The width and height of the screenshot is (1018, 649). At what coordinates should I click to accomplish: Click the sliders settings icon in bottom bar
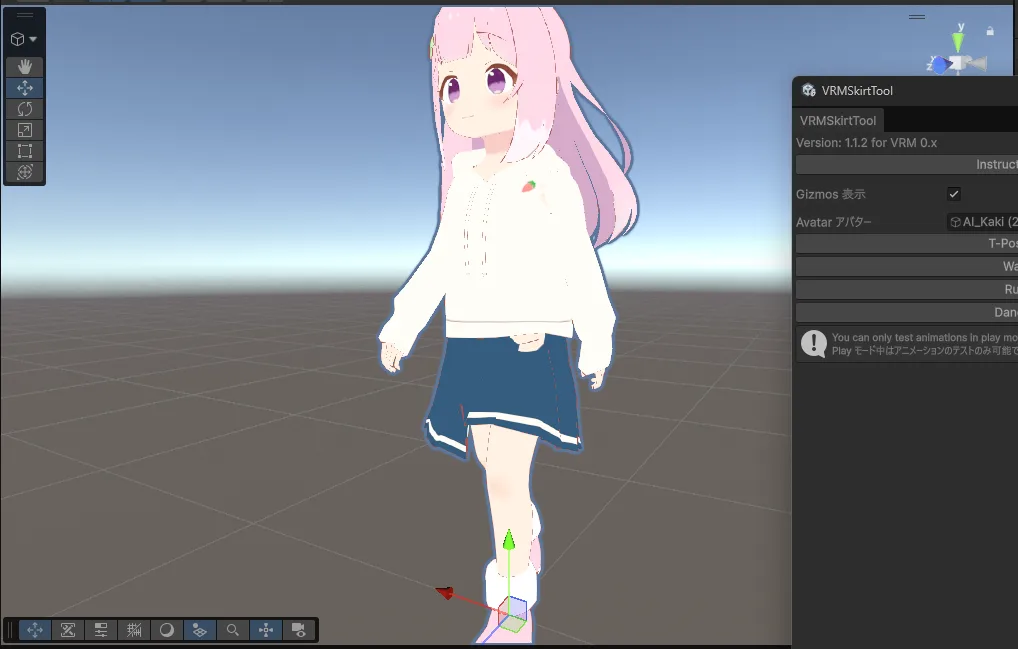[101, 630]
